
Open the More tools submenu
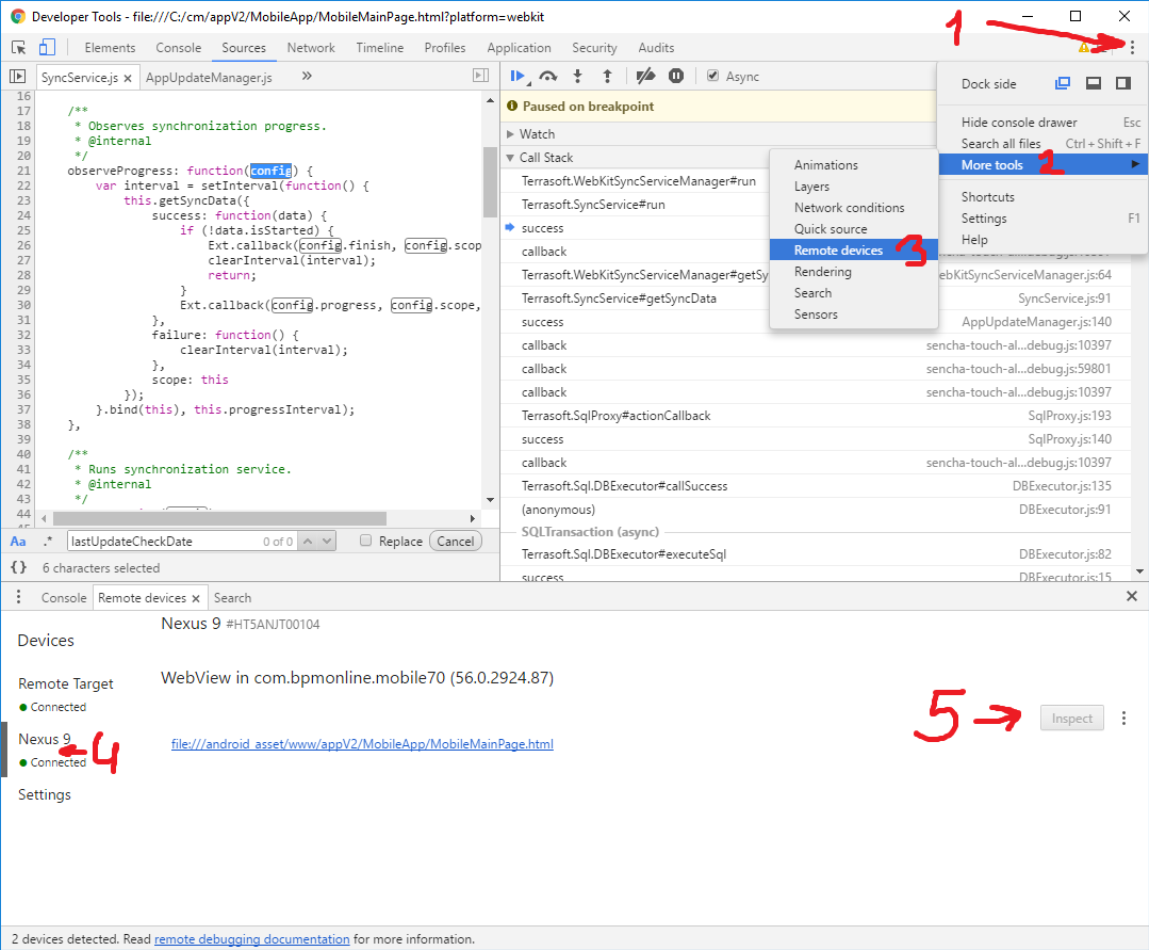click(1043, 165)
